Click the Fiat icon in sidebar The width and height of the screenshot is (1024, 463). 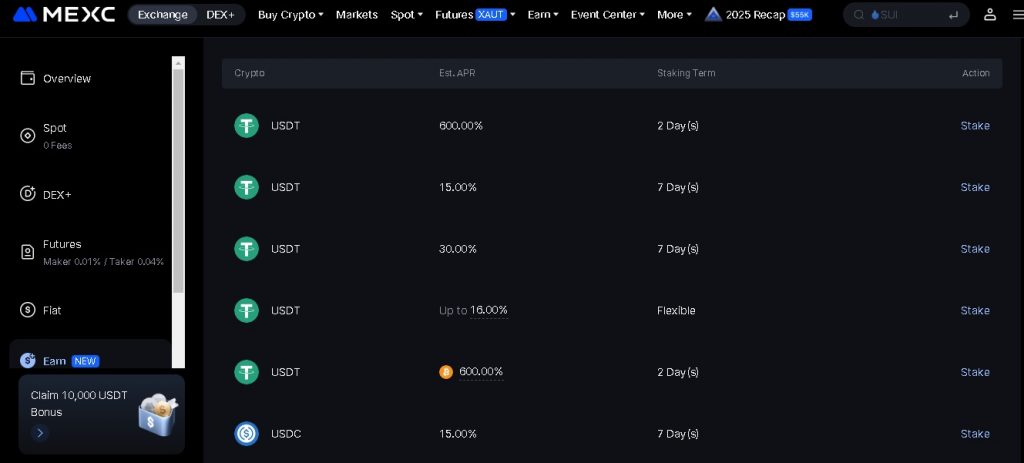click(x=28, y=310)
